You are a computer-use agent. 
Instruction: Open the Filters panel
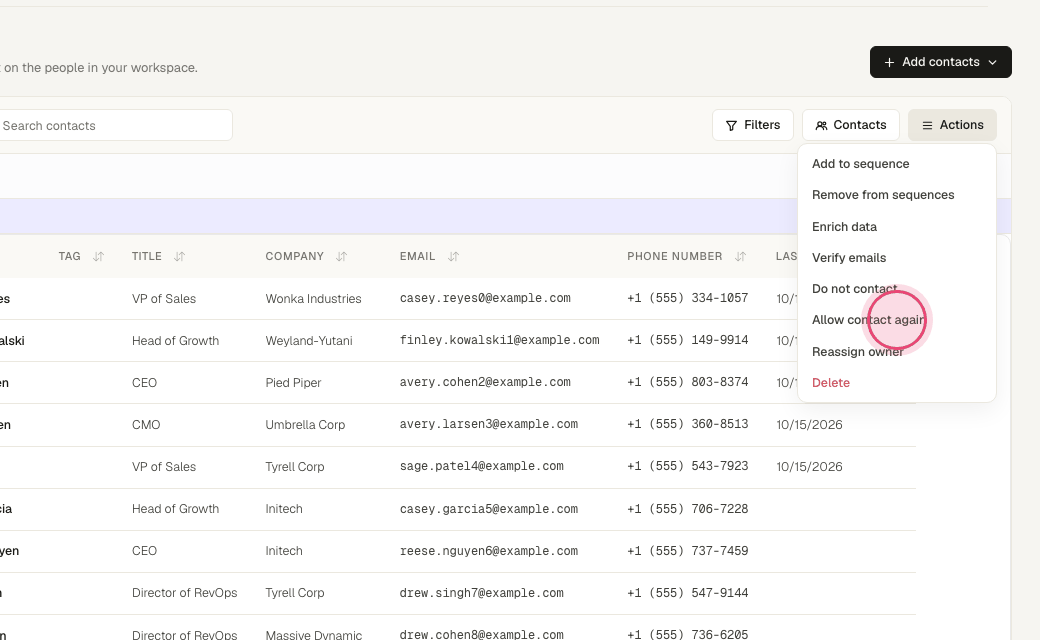pyautogui.click(x=753, y=125)
